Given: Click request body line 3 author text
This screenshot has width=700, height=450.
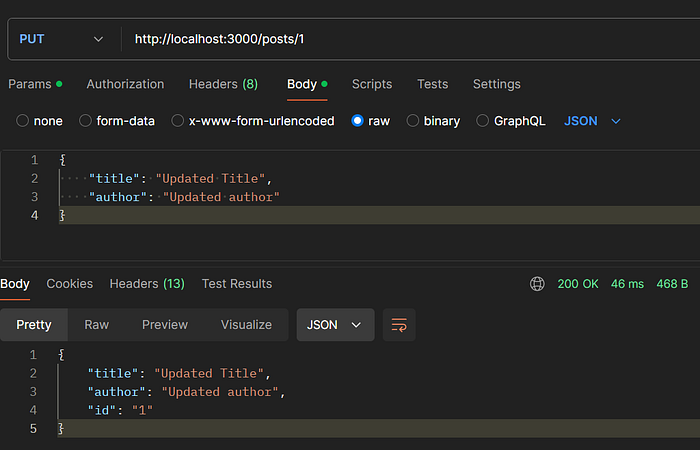Looking at the screenshot, I should click(184, 197).
